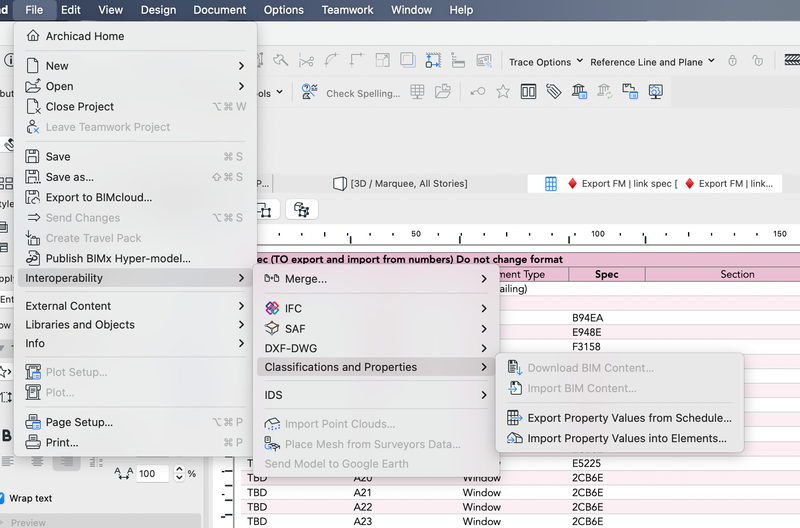Click the Save disk icon in menu
Screen dimensions: 800x528
click(x=32, y=157)
